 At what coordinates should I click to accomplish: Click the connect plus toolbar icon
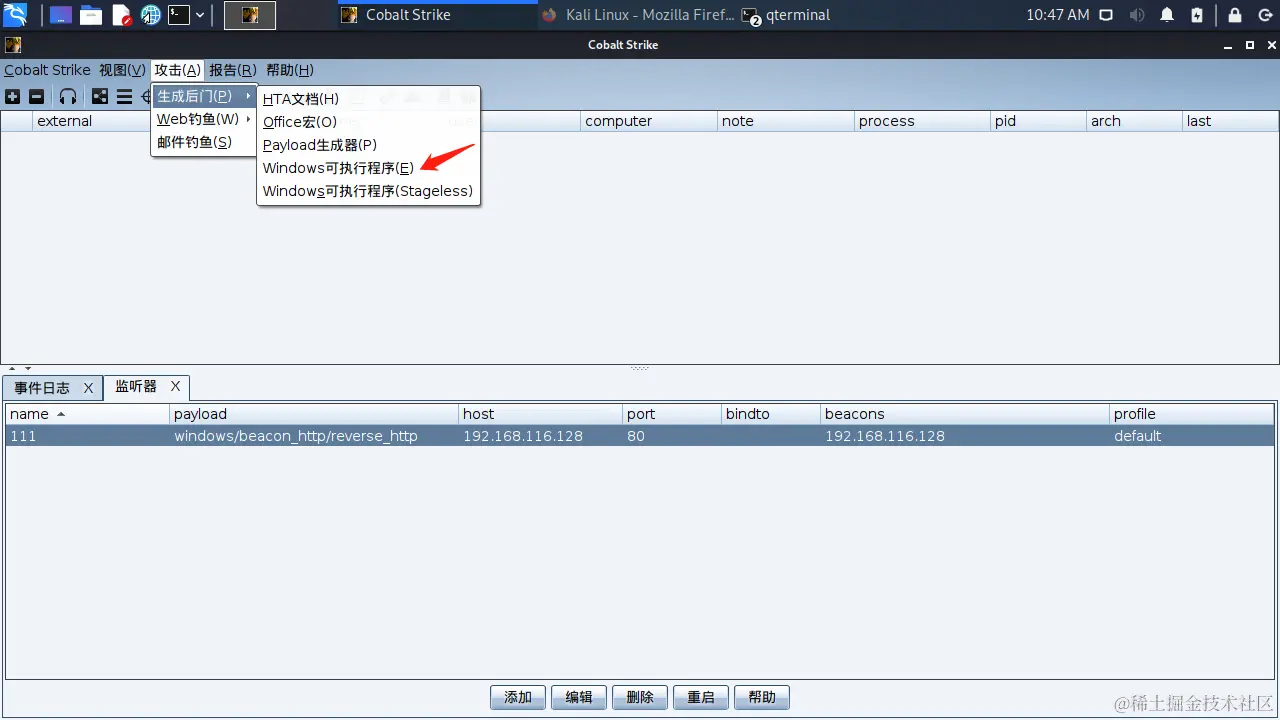12,96
